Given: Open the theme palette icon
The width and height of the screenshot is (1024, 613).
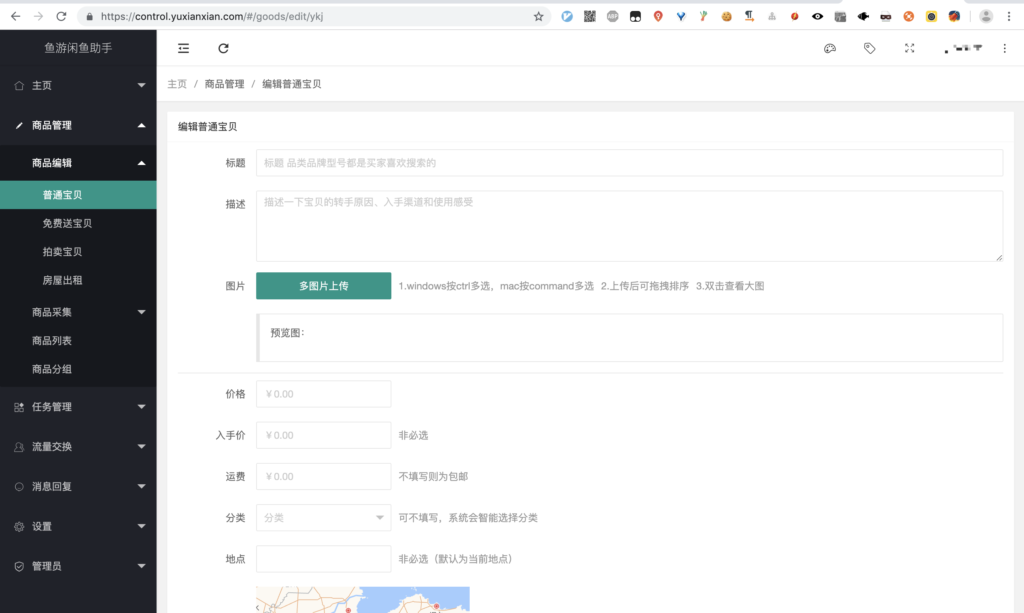Looking at the screenshot, I should click(x=830, y=48).
